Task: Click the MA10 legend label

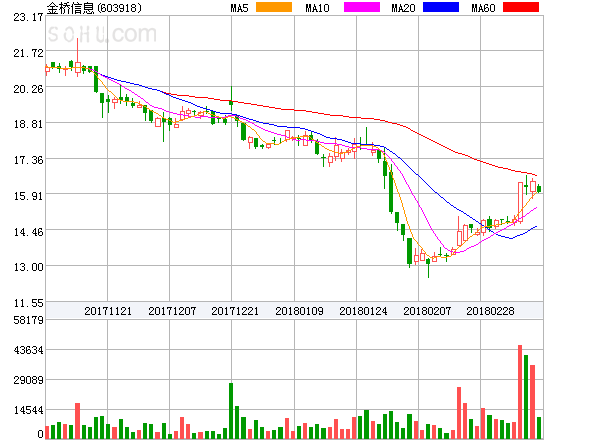Action: (317, 8)
